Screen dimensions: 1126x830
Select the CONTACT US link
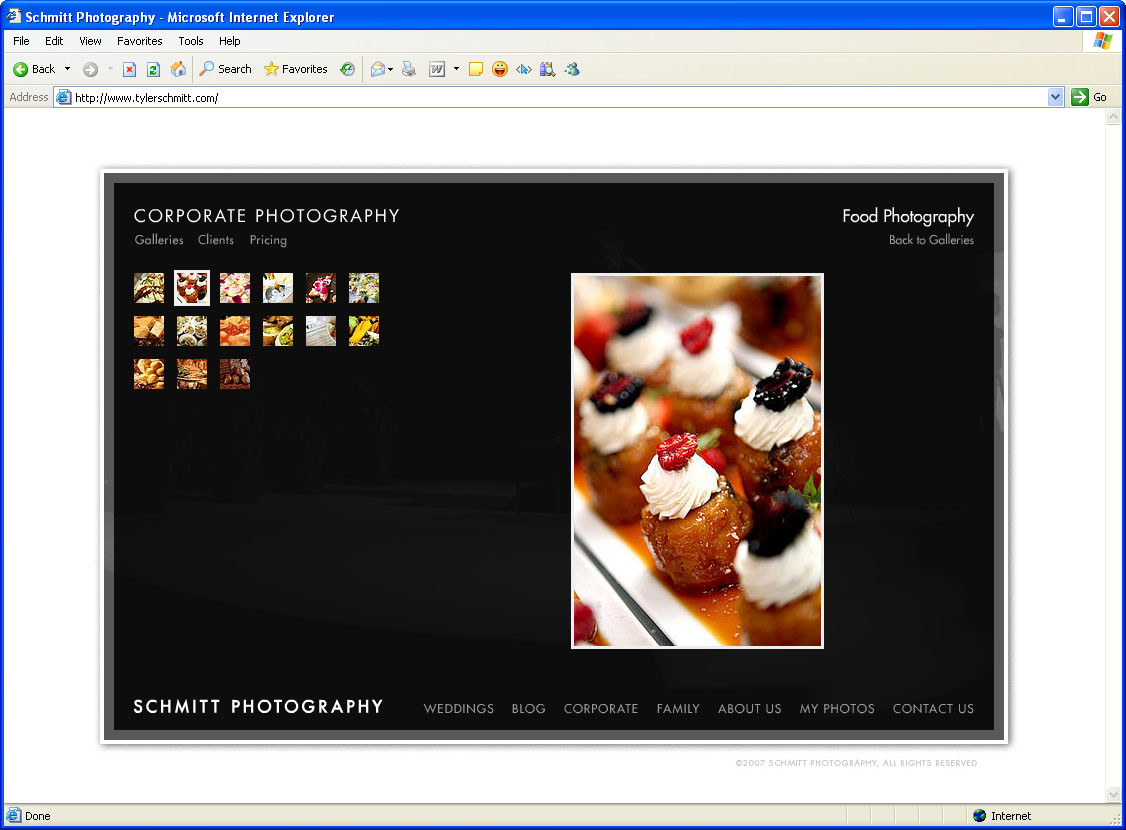coord(932,708)
